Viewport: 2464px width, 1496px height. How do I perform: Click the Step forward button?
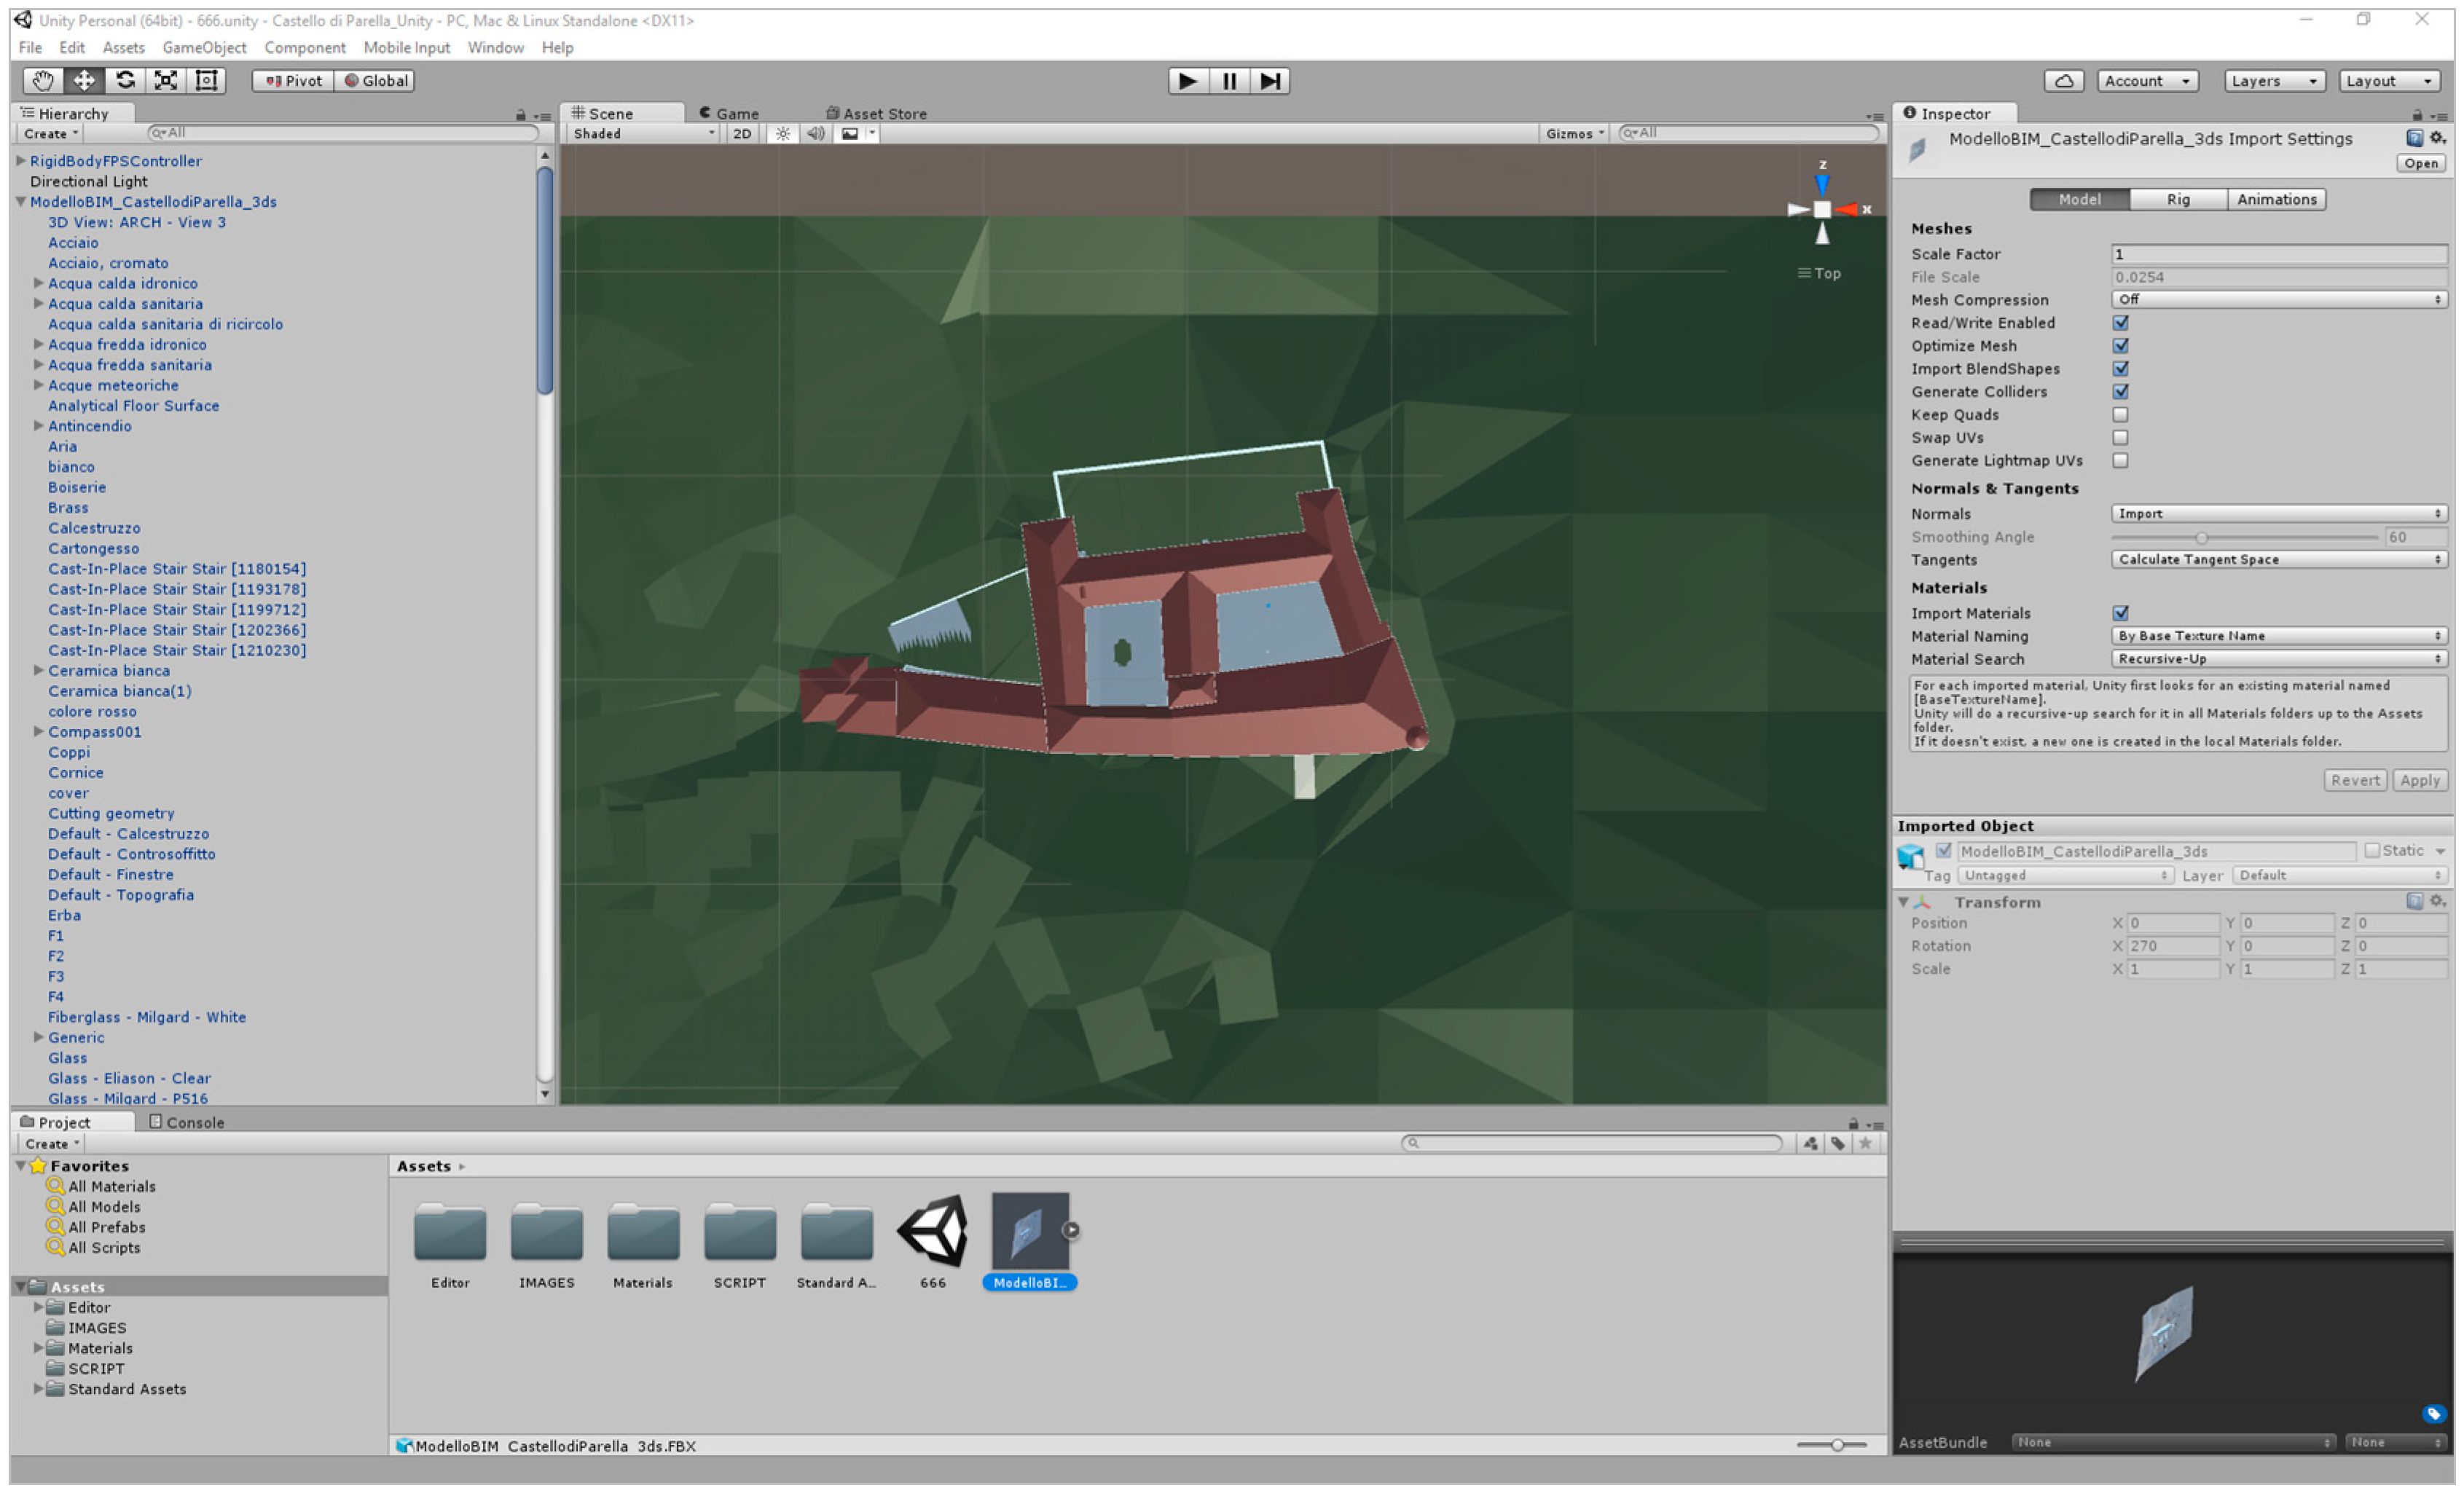pos(1269,81)
